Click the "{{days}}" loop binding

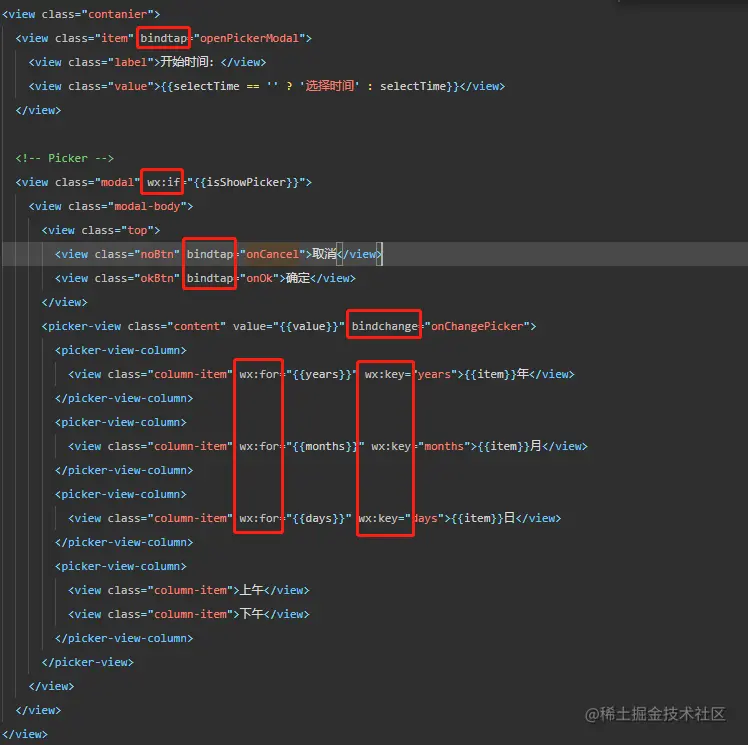319,518
